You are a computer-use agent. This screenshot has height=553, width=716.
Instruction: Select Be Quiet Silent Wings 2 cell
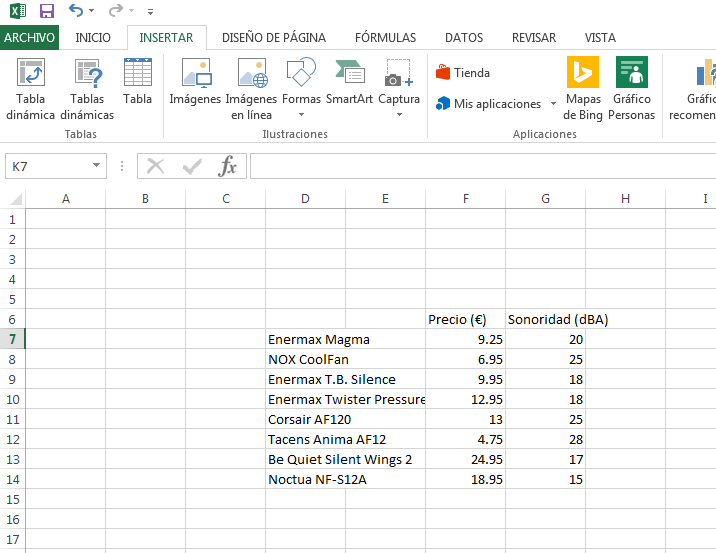(x=305, y=459)
